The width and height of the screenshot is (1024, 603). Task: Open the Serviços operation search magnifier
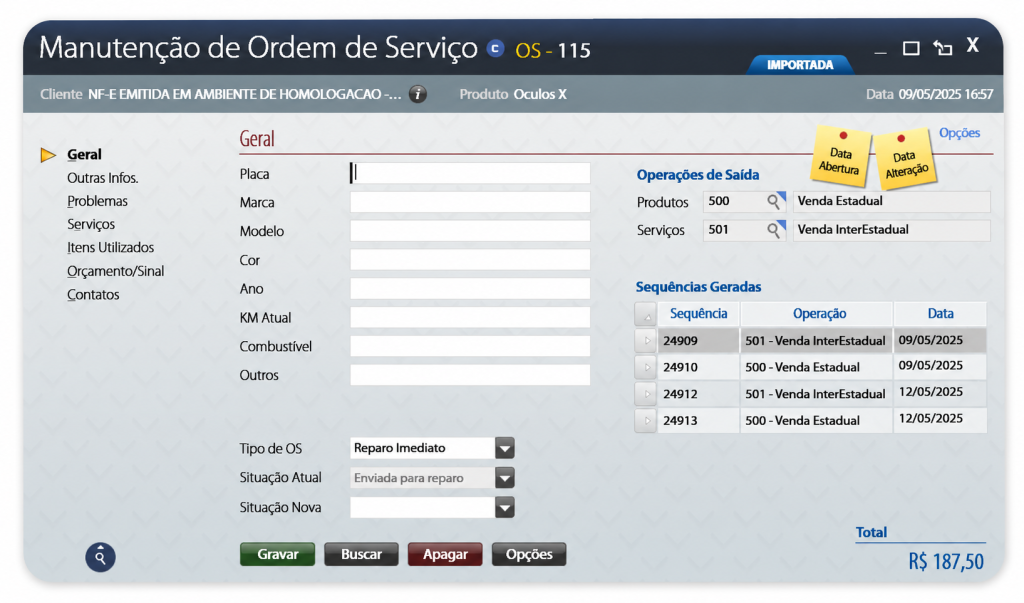(x=775, y=230)
